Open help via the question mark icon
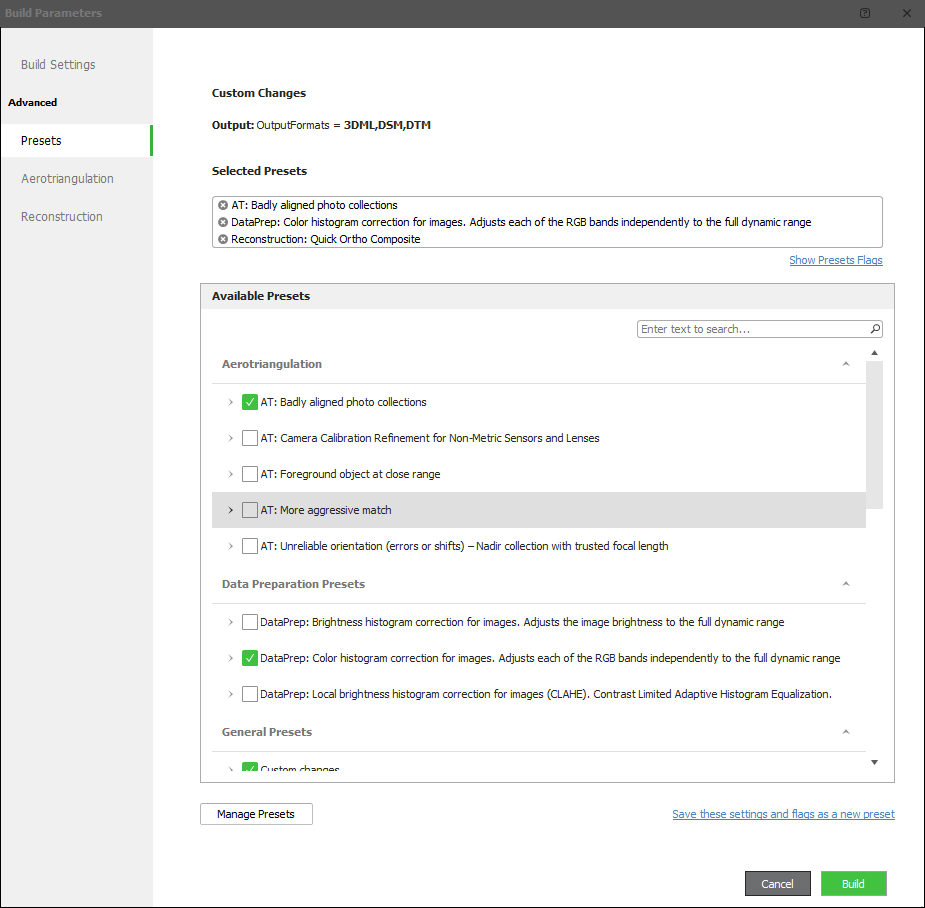The width and height of the screenshot is (925, 908). tap(864, 13)
